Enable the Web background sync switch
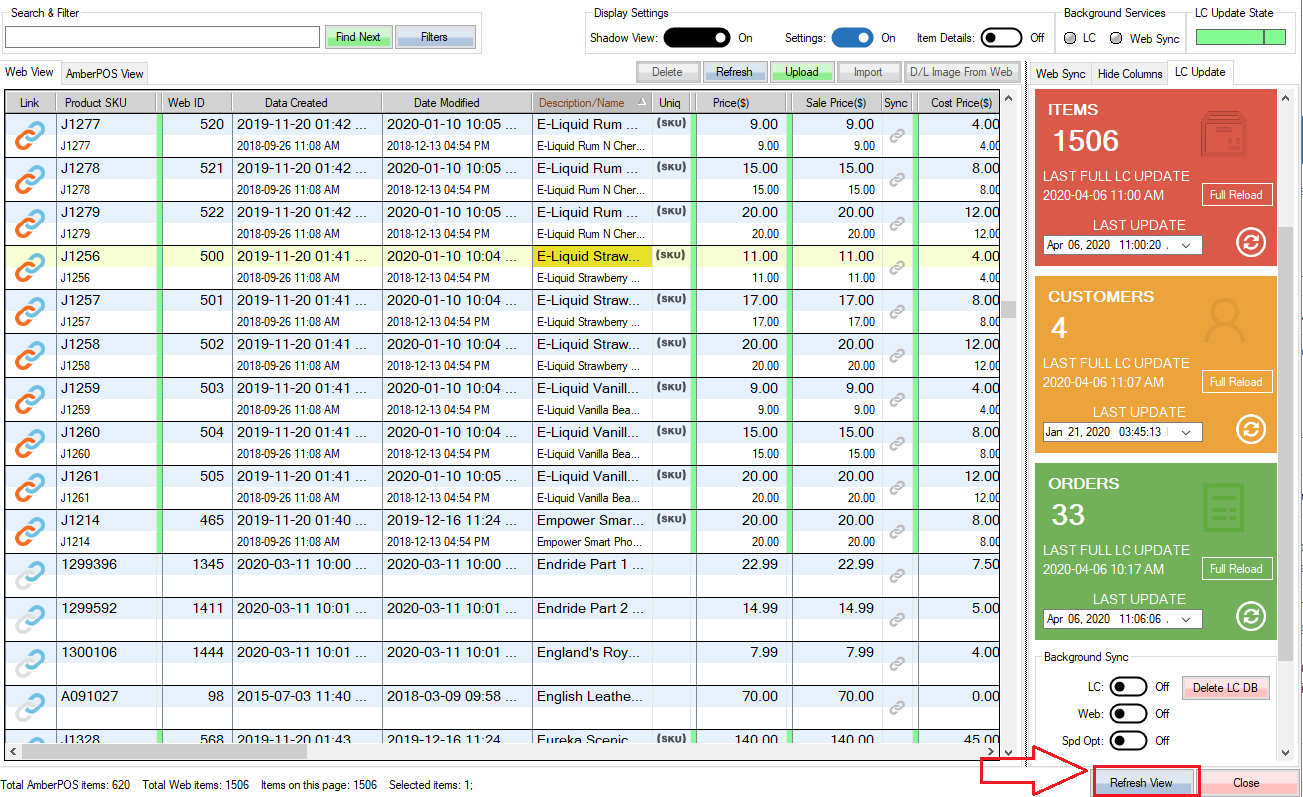Image resolution: width=1303 pixels, height=797 pixels. point(1129,714)
